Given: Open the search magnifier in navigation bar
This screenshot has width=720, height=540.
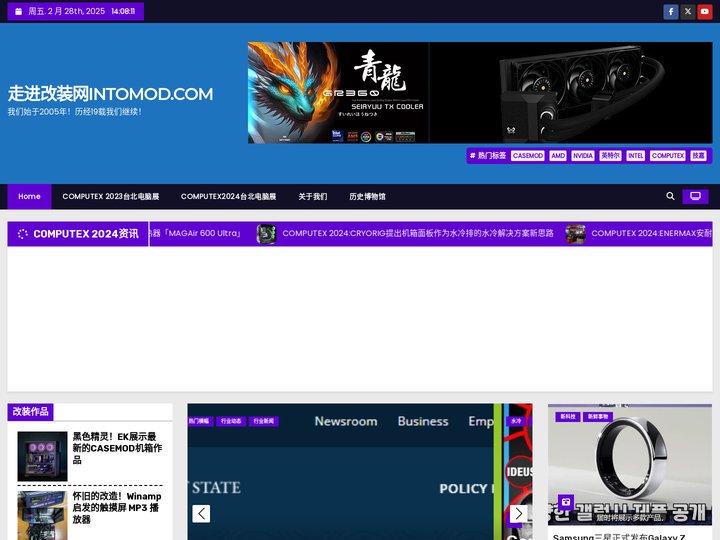Looking at the screenshot, I should click(670, 196).
